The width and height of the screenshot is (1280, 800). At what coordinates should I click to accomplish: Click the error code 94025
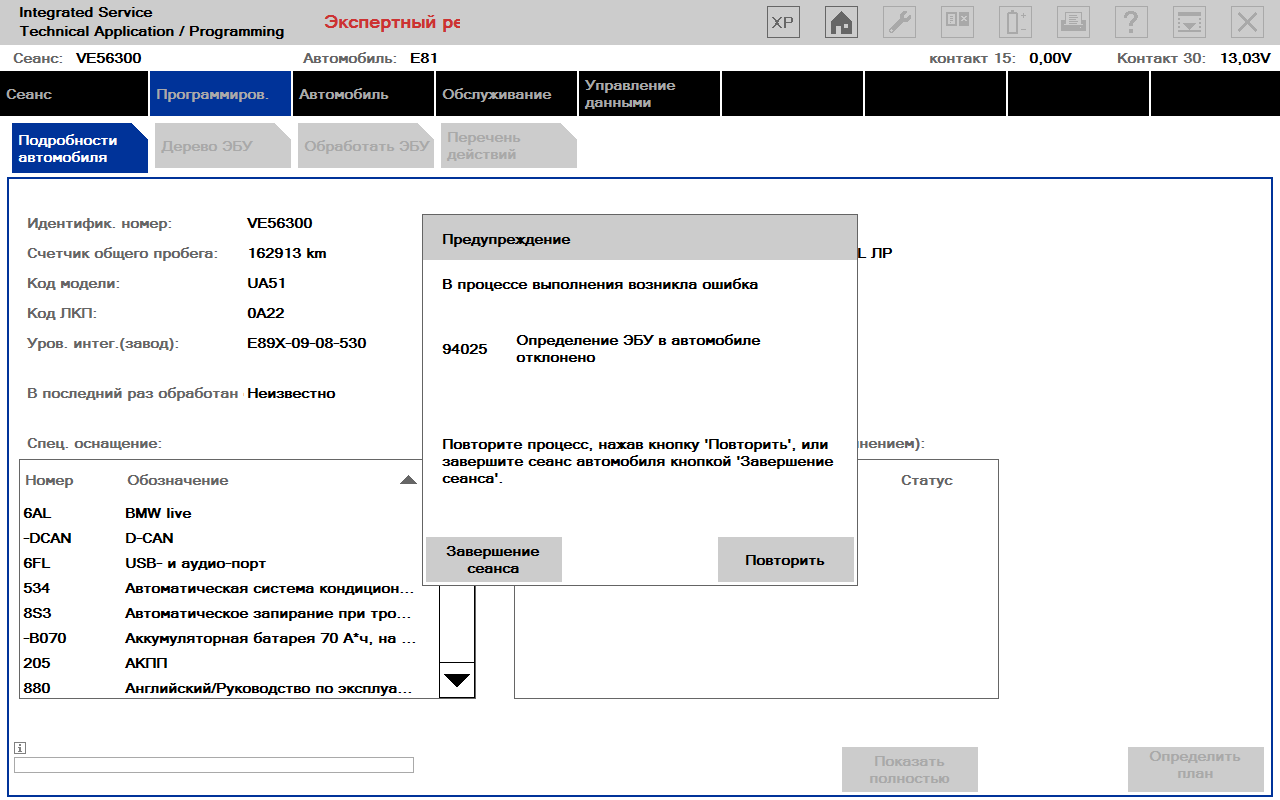click(x=465, y=349)
